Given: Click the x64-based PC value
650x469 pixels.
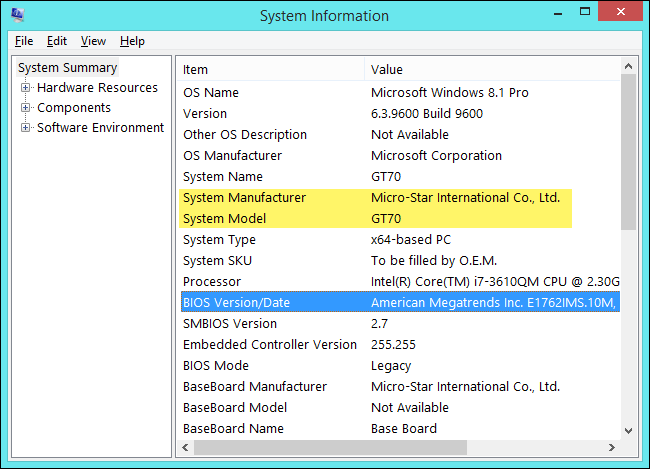Looking at the screenshot, I should pyautogui.click(x=411, y=240).
